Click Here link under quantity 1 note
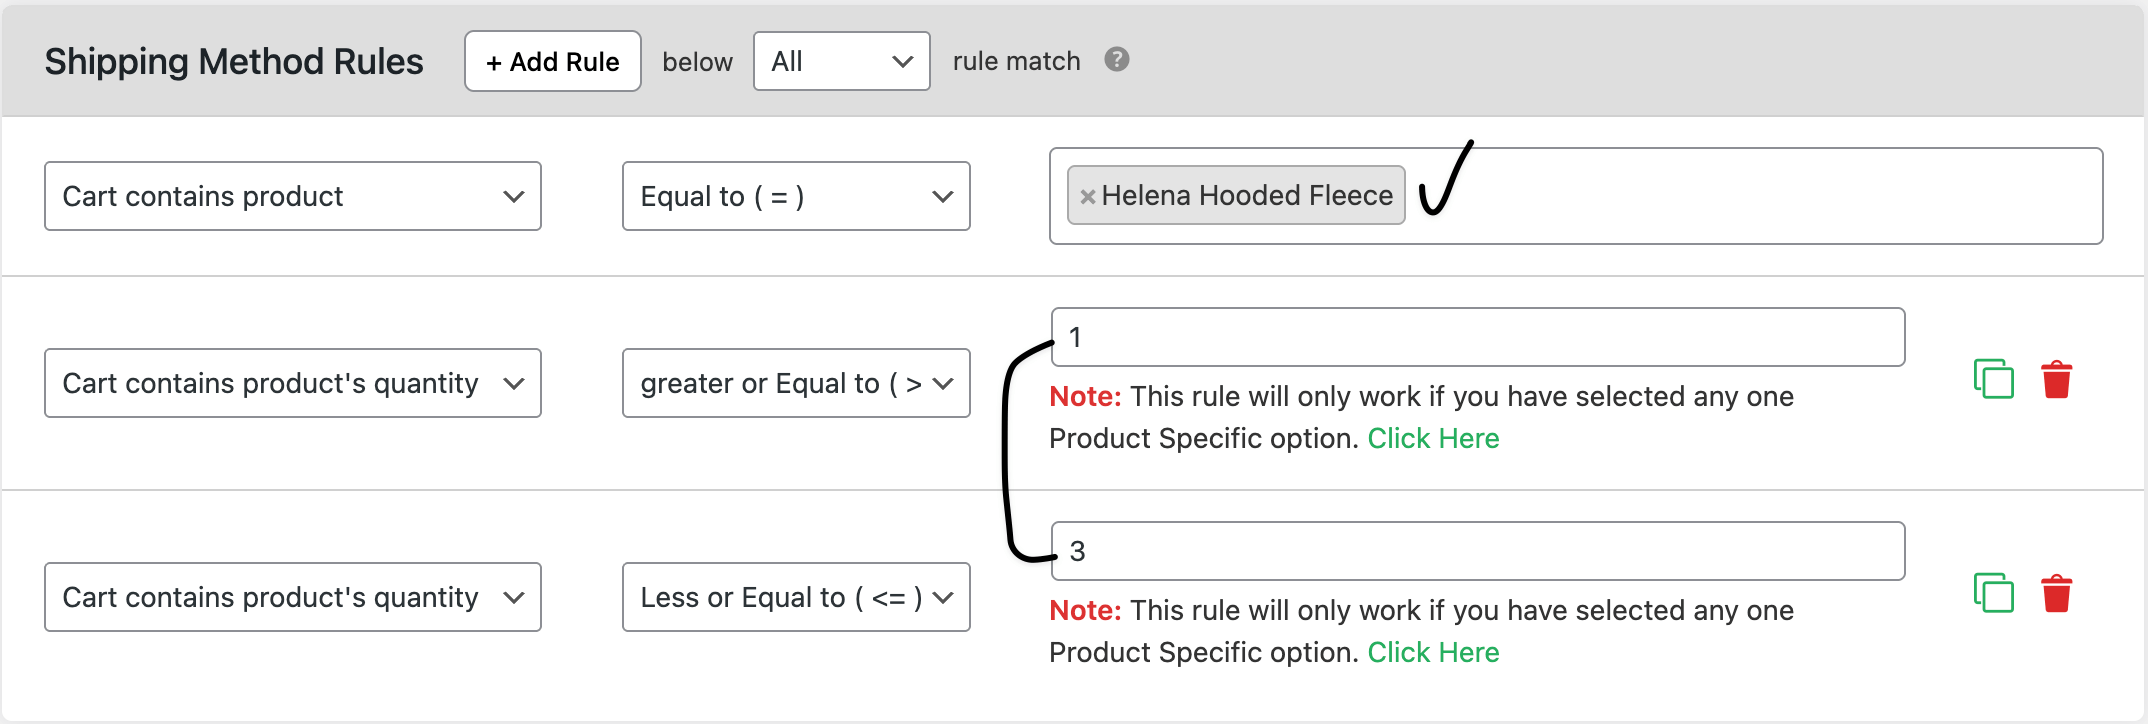 pyautogui.click(x=1433, y=438)
